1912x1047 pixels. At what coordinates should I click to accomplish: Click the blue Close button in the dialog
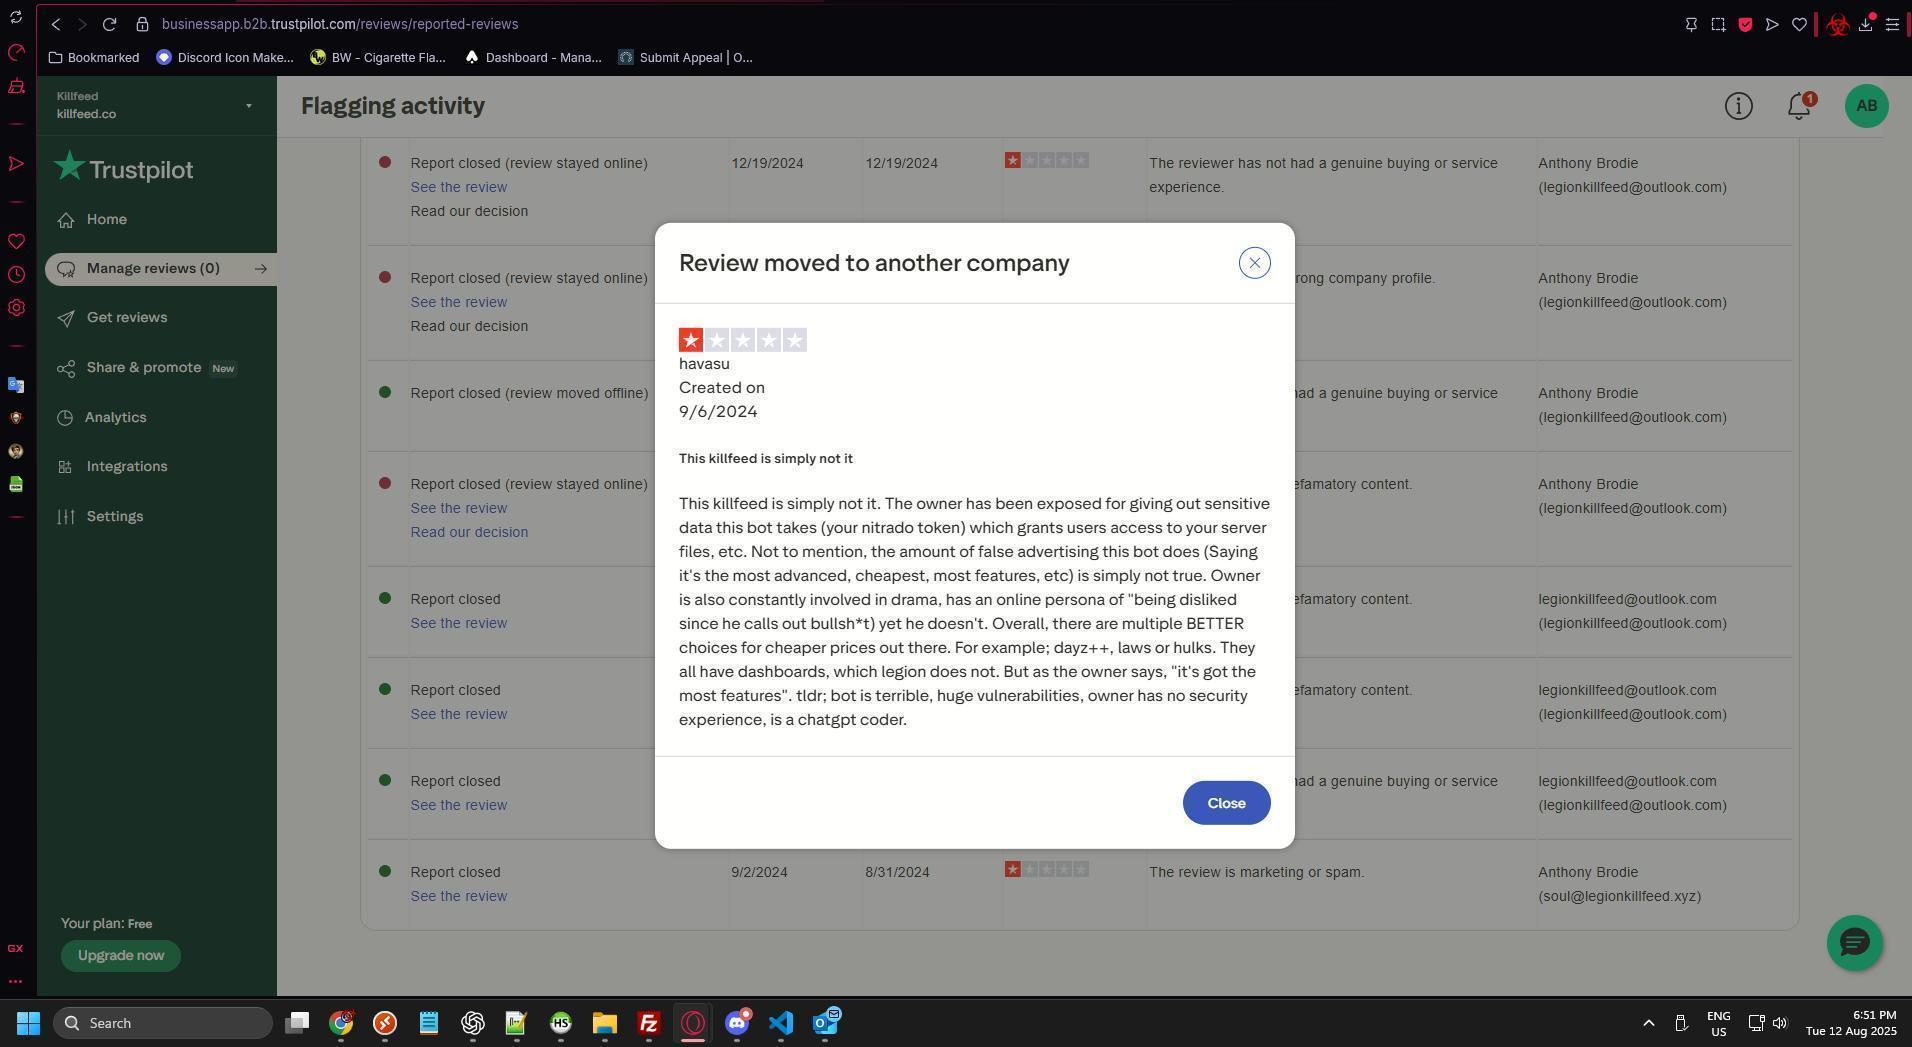tap(1226, 803)
